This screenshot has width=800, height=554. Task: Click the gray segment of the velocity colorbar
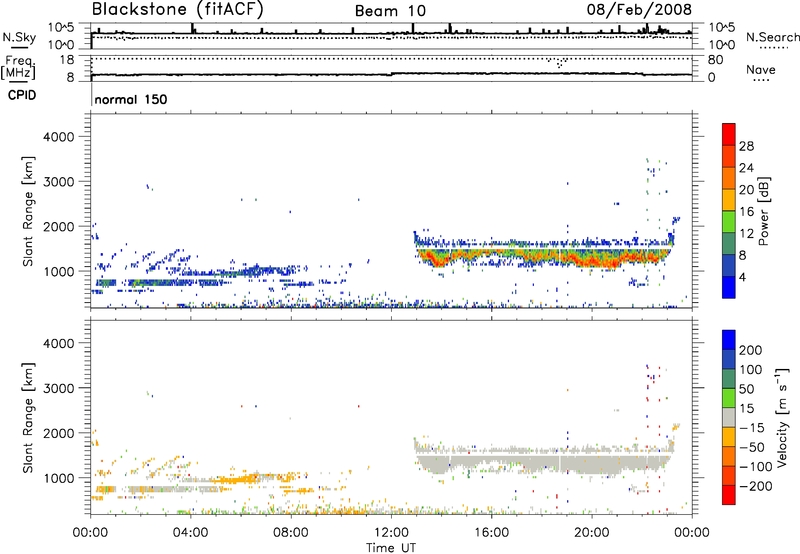coord(729,418)
